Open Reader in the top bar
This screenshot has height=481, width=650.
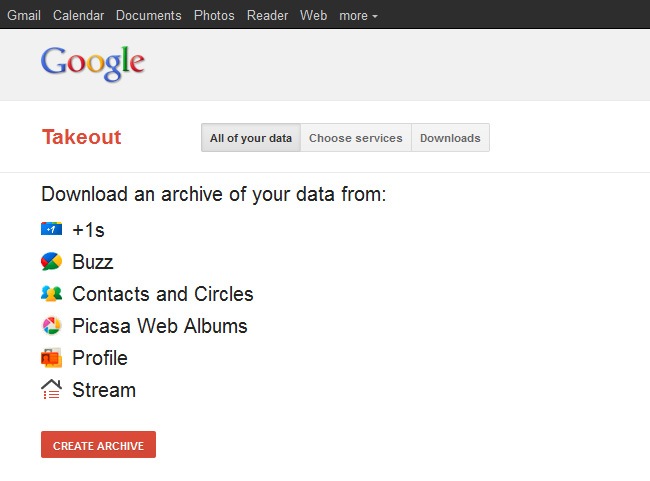click(268, 15)
